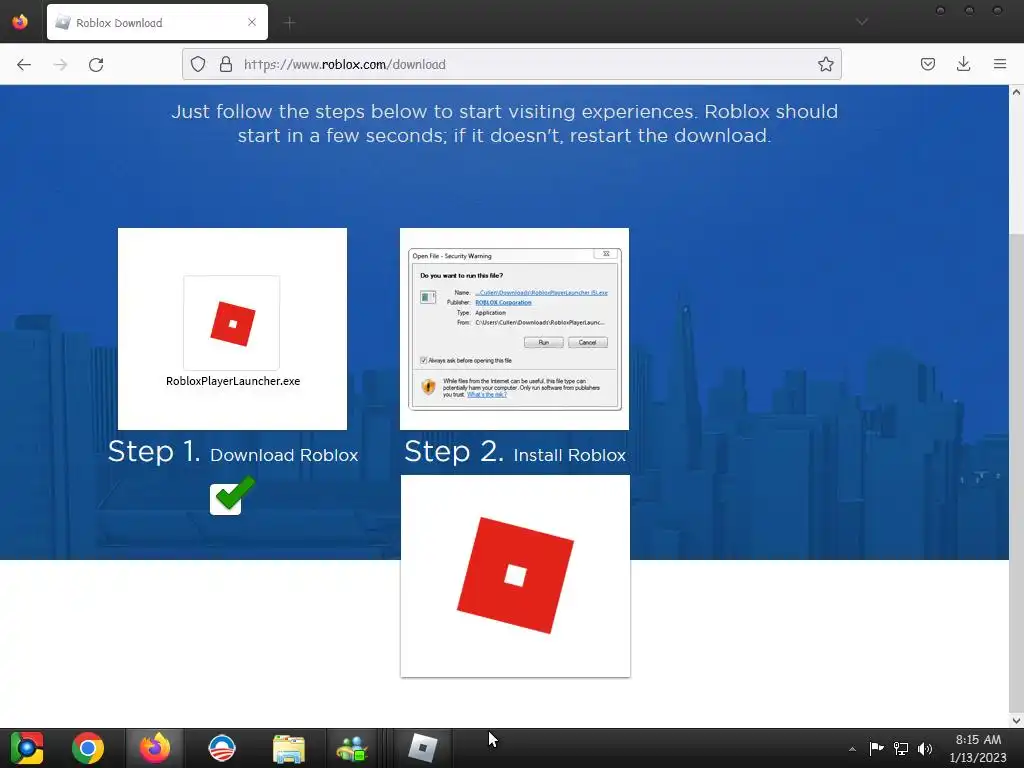Image resolution: width=1024 pixels, height=768 pixels.
Task: Click the page scrollbar down arrow
Action: coord(1016,721)
